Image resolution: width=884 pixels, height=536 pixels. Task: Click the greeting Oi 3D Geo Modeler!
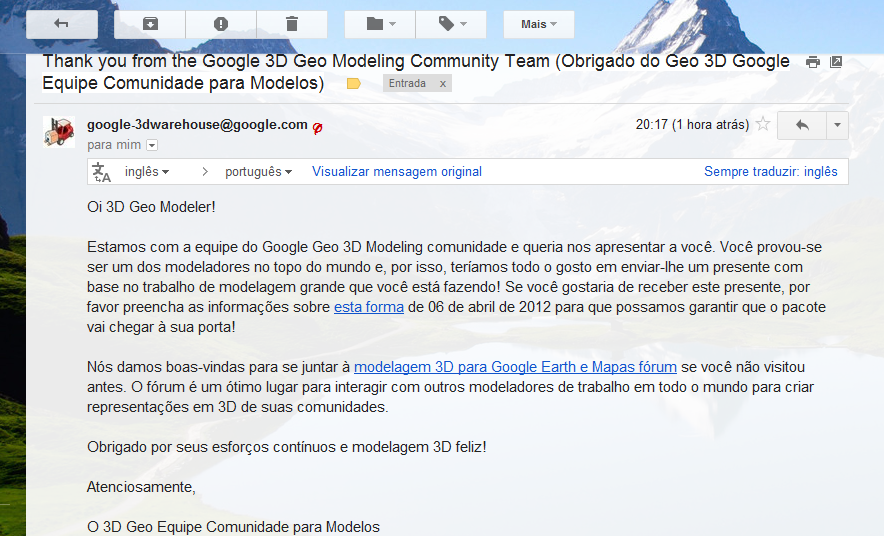tap(151, 207)
